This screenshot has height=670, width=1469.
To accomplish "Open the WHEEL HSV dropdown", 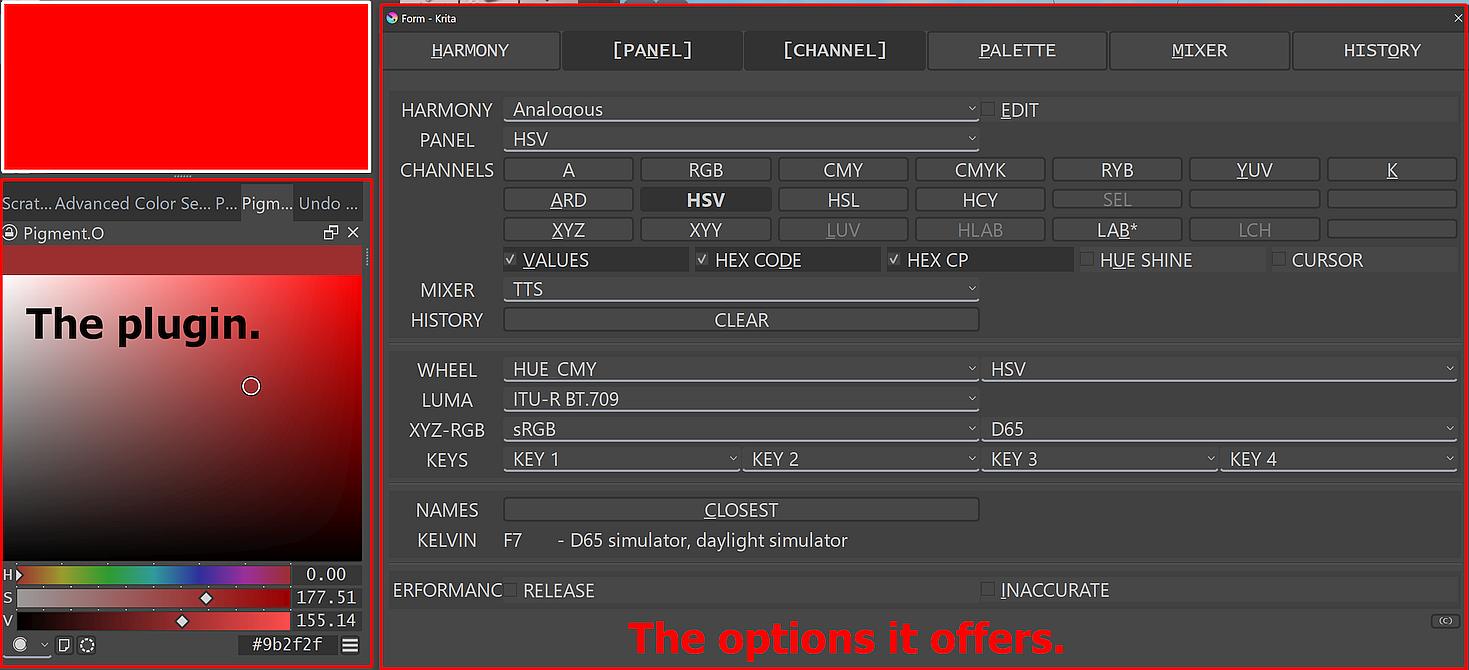I will [x=1219, y=370].
